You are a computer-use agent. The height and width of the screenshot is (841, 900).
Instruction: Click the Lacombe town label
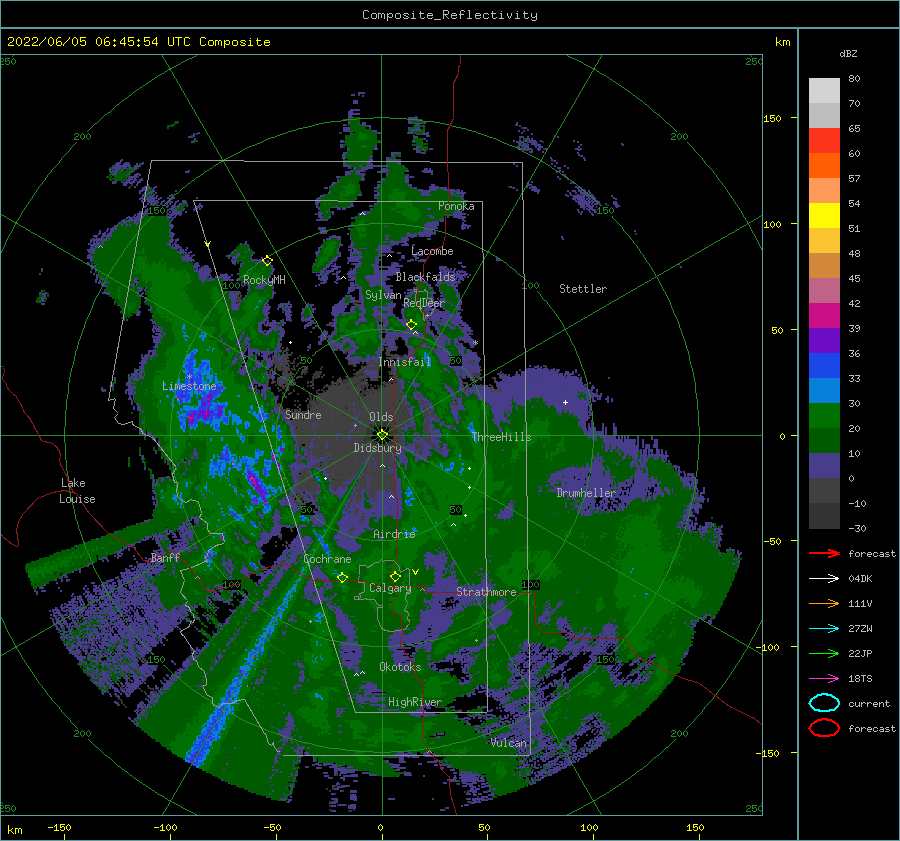click(x=432, y=251)
